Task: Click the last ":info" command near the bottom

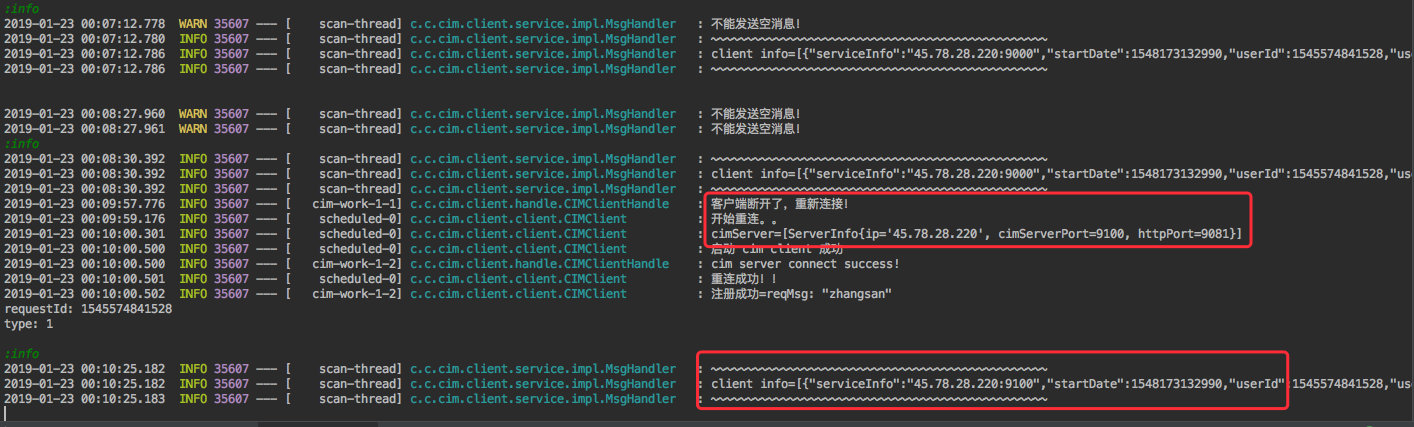Action: pyautogui.click(x=21, y=354)
